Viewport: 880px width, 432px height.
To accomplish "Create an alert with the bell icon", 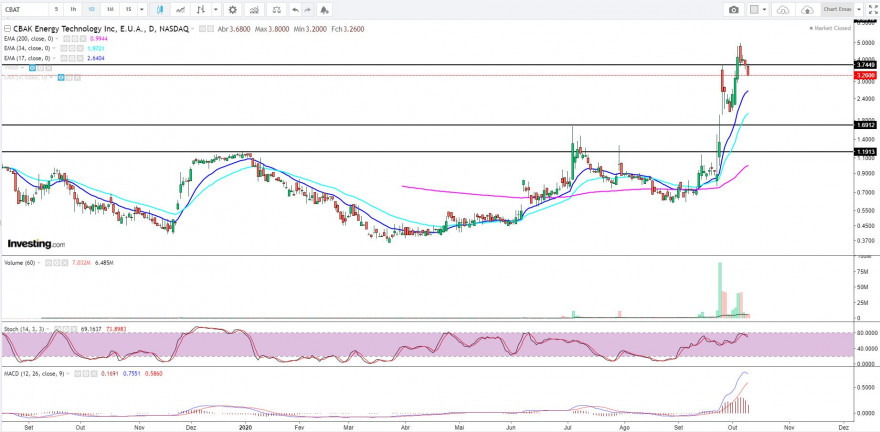I will click(324, 10).
